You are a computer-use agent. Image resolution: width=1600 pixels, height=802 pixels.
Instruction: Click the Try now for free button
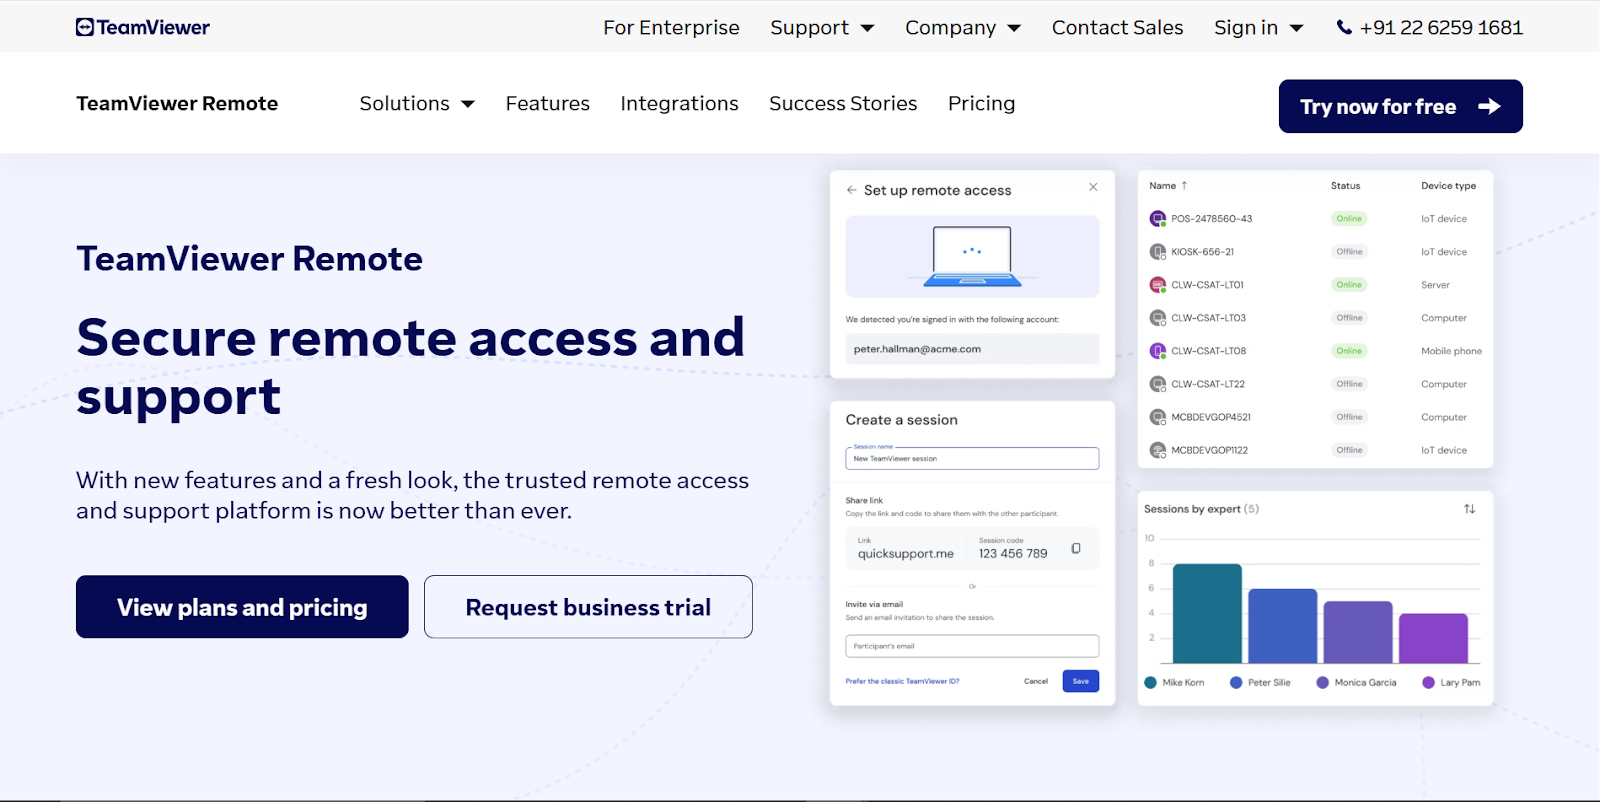coord(1400,106)
